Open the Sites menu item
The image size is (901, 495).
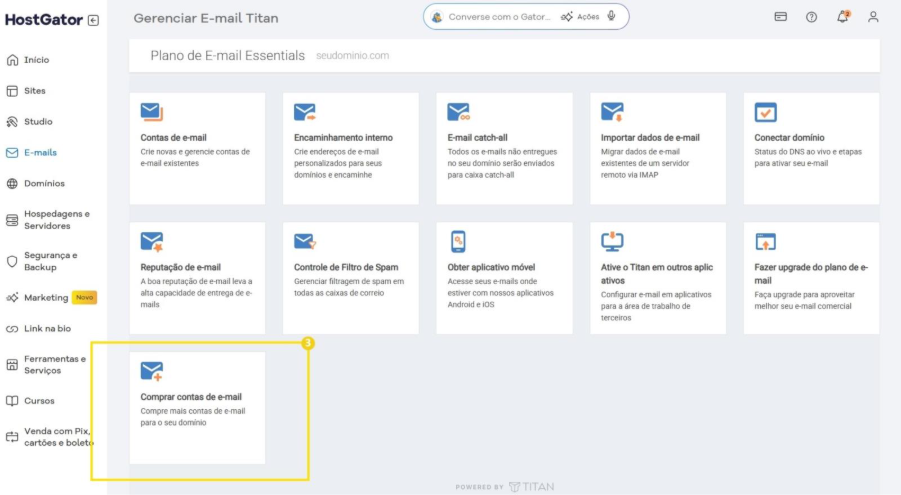(x=34, y=91)
